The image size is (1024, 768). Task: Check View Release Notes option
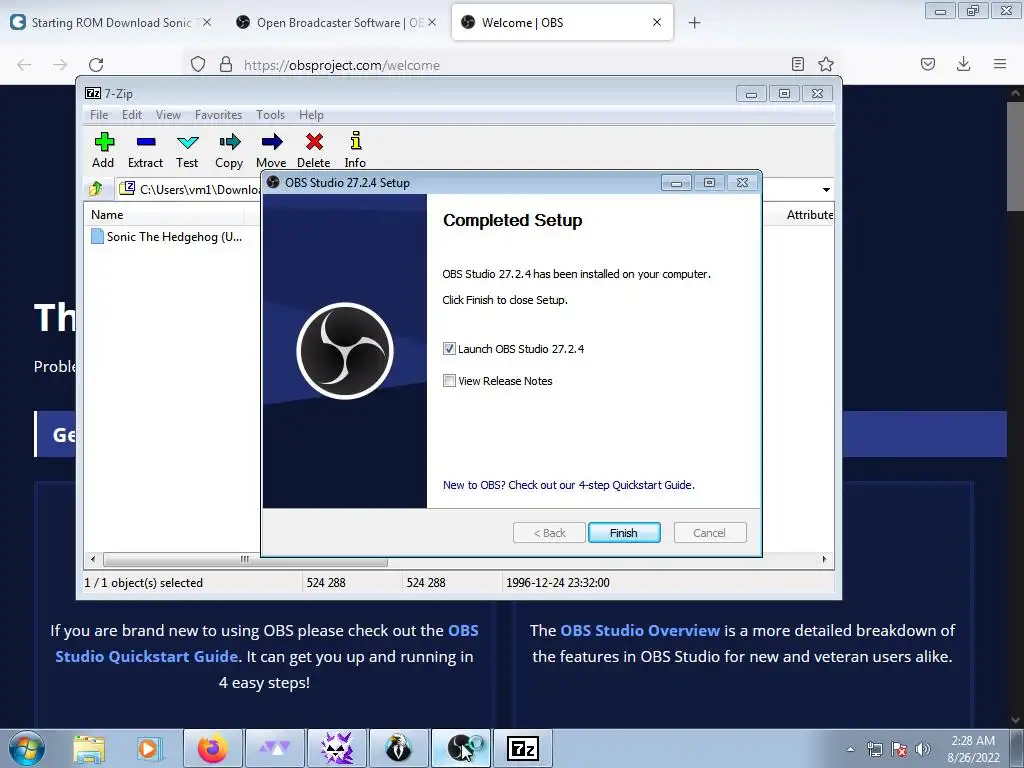[449, 381]
